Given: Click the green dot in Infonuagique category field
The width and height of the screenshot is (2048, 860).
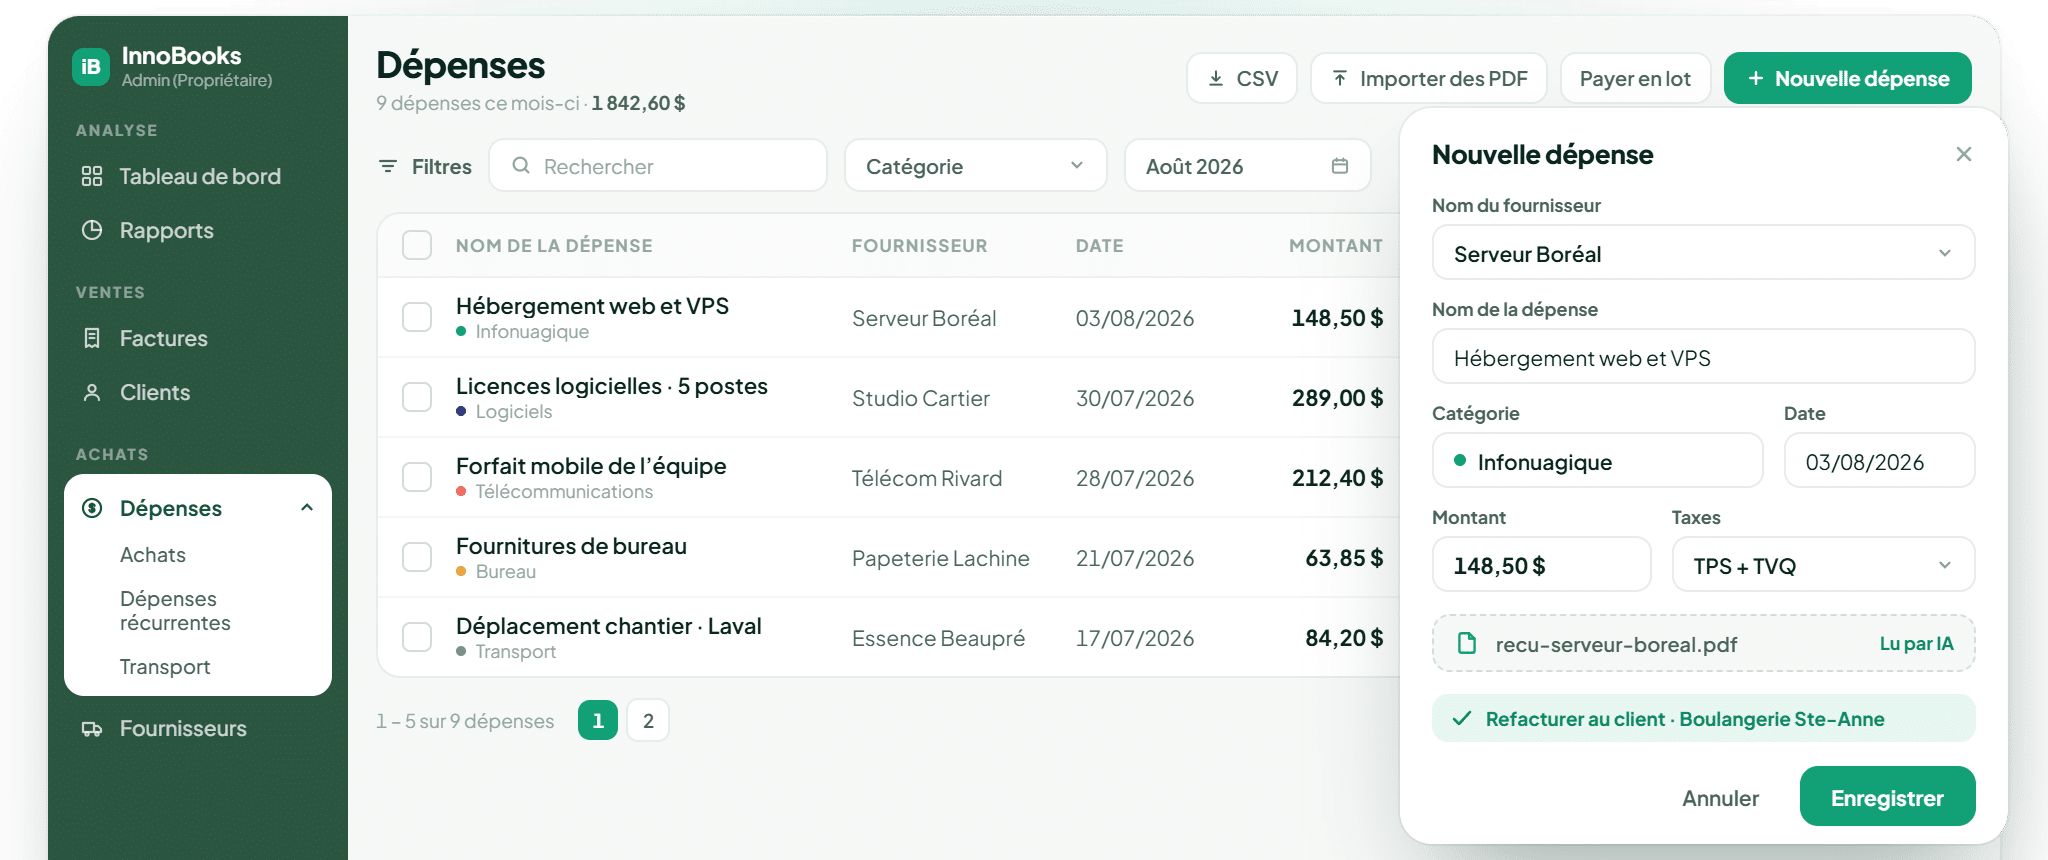Looking at the screenshot, I should [1460, 461].
